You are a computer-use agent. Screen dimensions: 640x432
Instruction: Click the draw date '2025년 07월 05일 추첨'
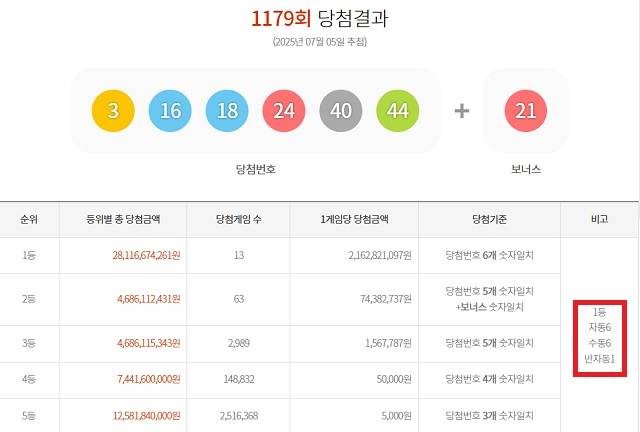tap(320, 42)
